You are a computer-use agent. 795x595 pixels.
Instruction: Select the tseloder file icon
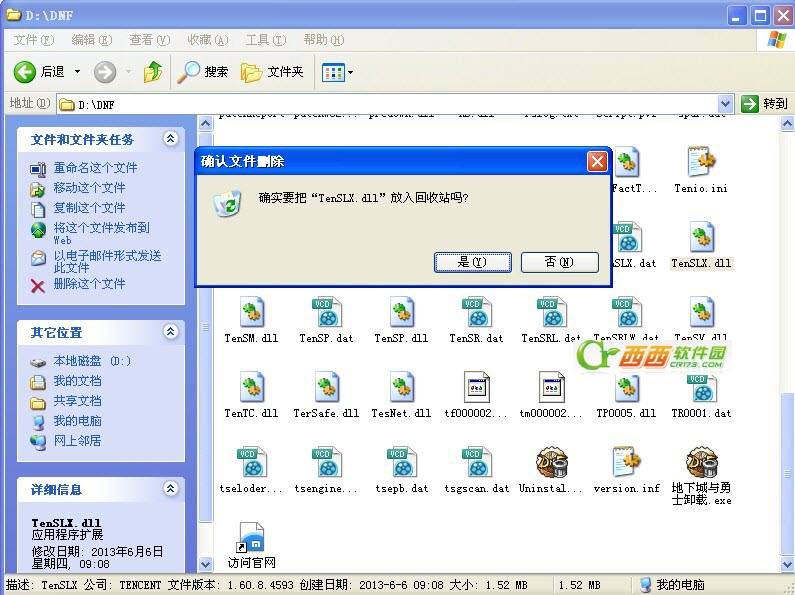(252, 462)
